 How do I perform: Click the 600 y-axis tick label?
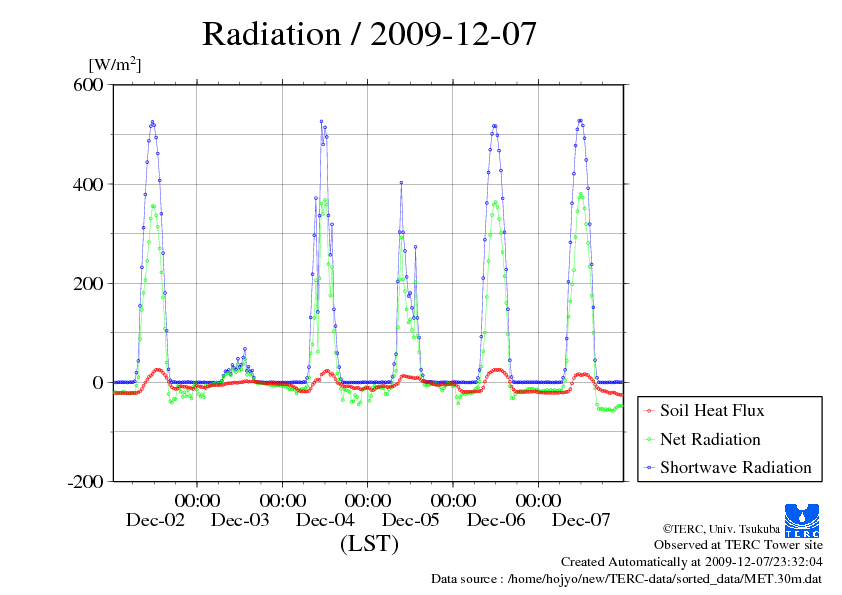tap(89, 85)
